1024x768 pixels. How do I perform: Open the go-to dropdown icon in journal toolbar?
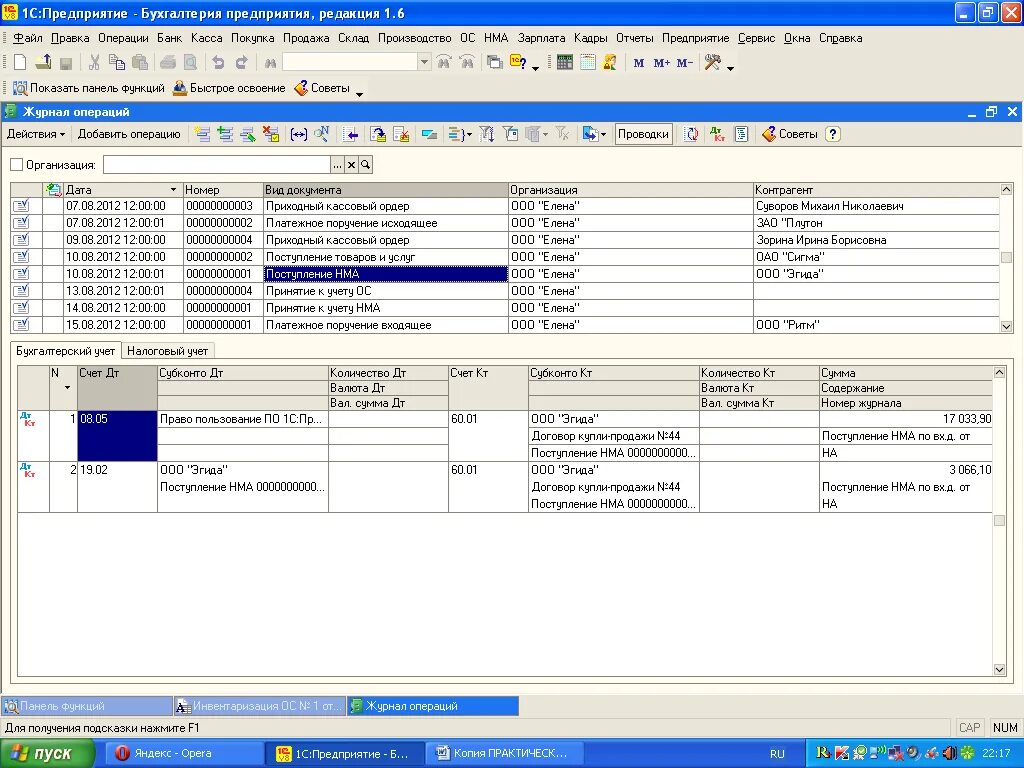pos(594,135)
